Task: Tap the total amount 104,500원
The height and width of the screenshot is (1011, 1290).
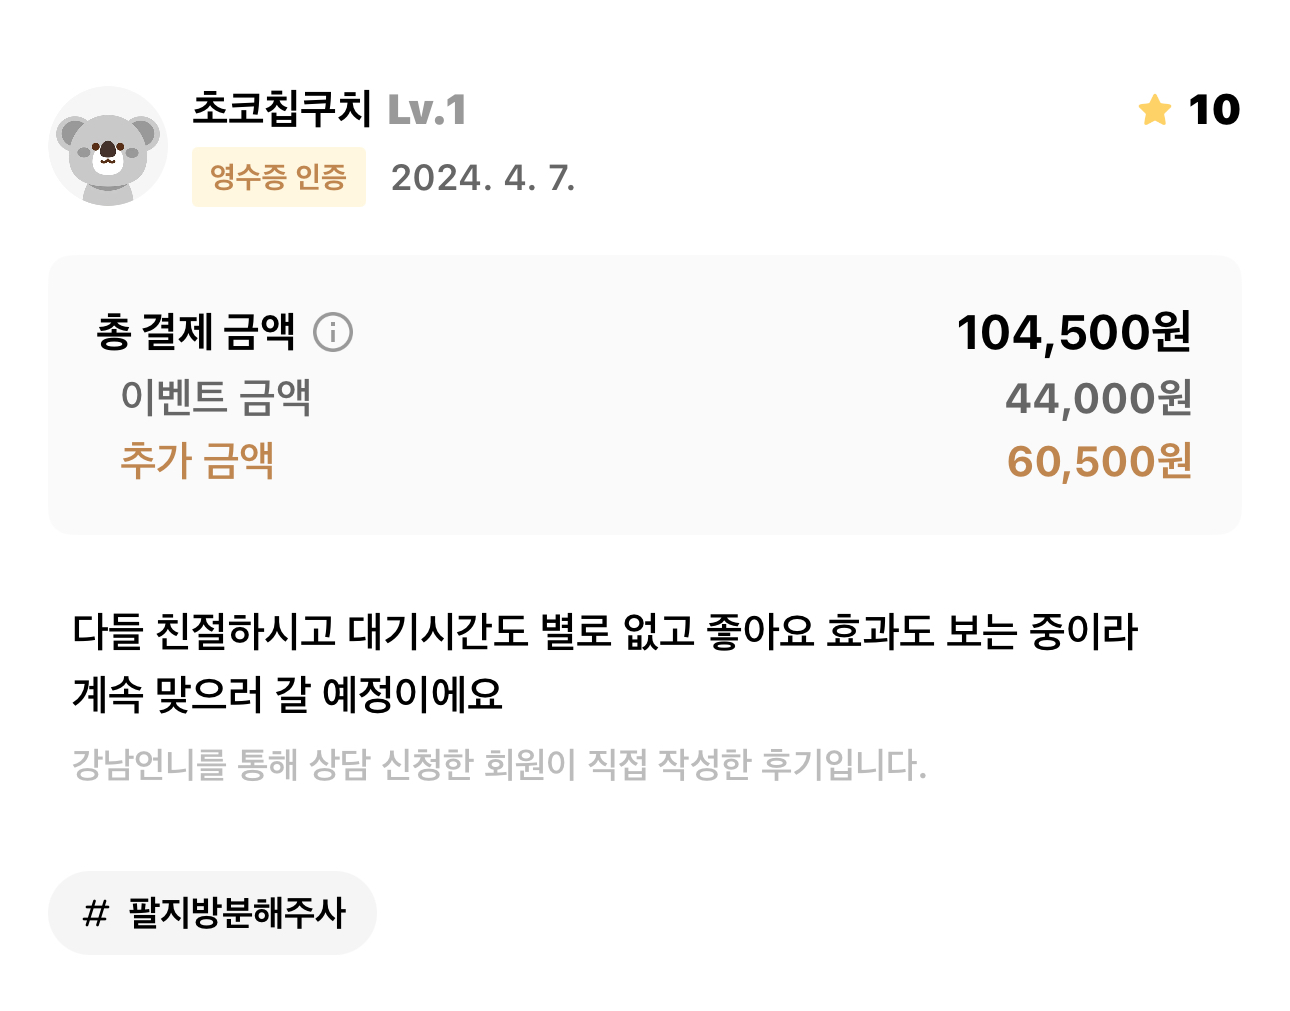Action: click(x=1074, y=332)
